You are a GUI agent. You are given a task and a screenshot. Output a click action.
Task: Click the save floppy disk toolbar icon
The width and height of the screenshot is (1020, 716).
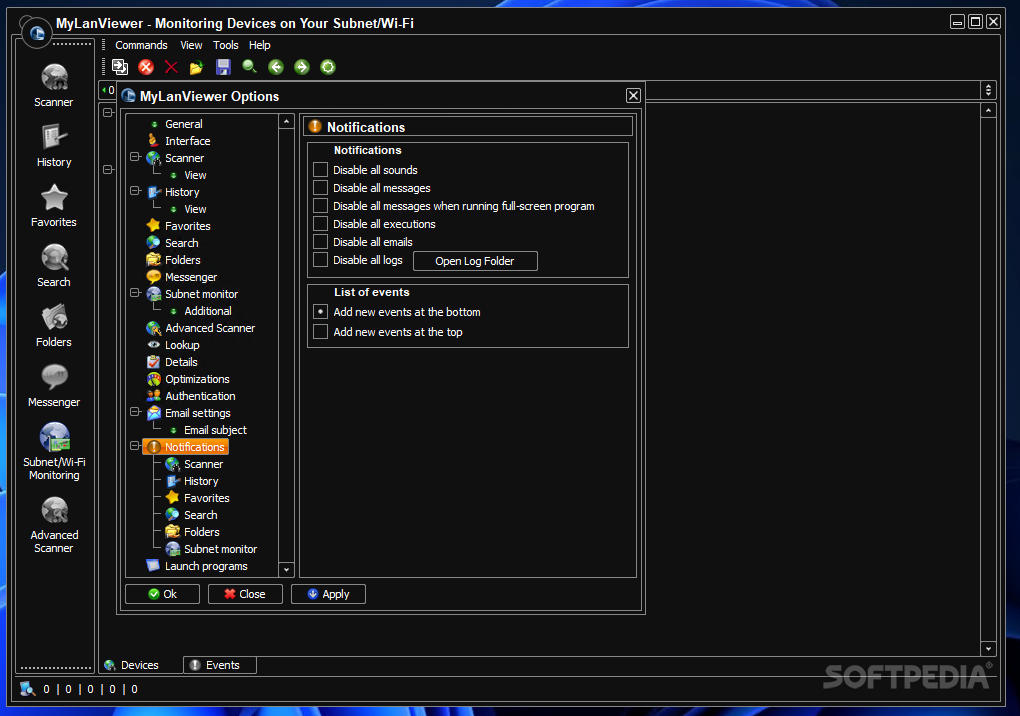[x=223, y=66]
